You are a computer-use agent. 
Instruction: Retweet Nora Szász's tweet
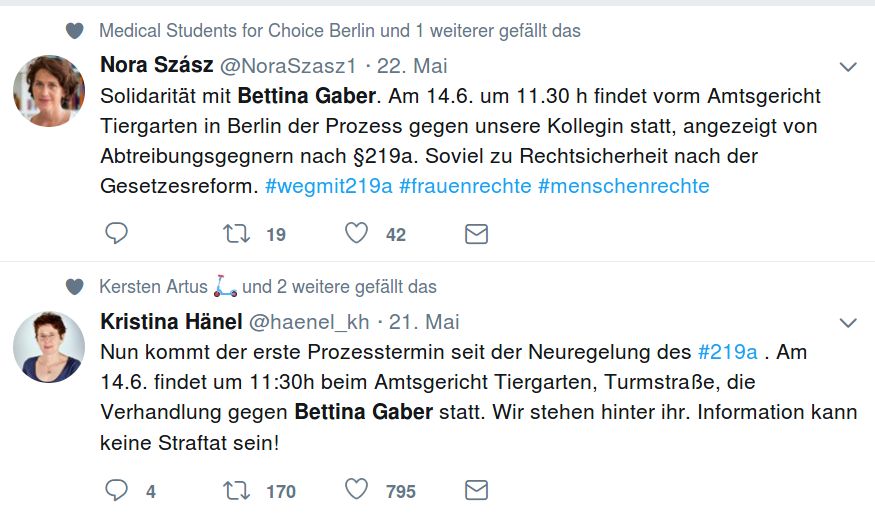[x=237, y=233]
